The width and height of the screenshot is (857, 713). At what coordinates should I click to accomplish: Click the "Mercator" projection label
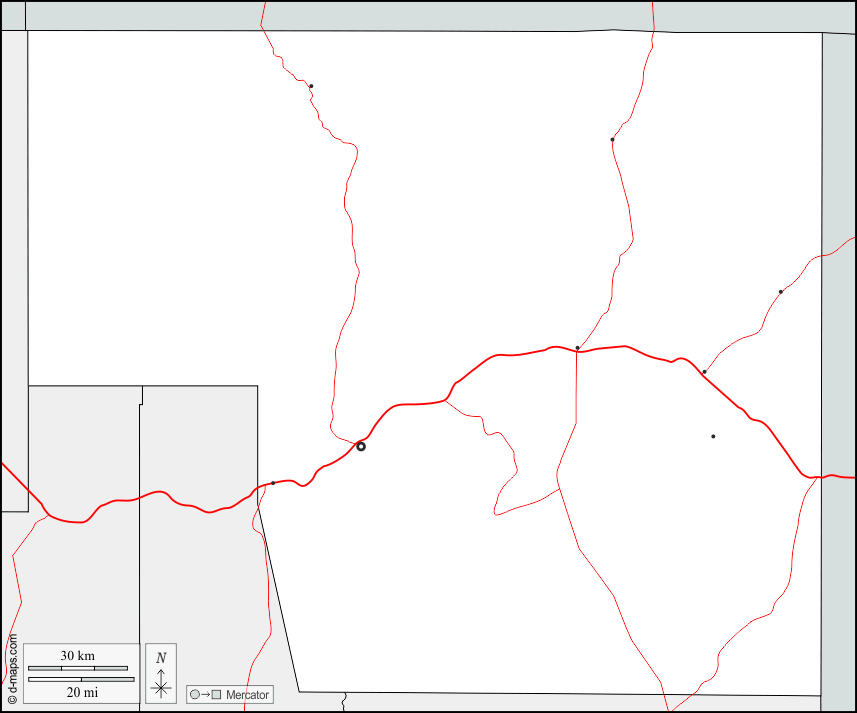click(x=247, y=695)
